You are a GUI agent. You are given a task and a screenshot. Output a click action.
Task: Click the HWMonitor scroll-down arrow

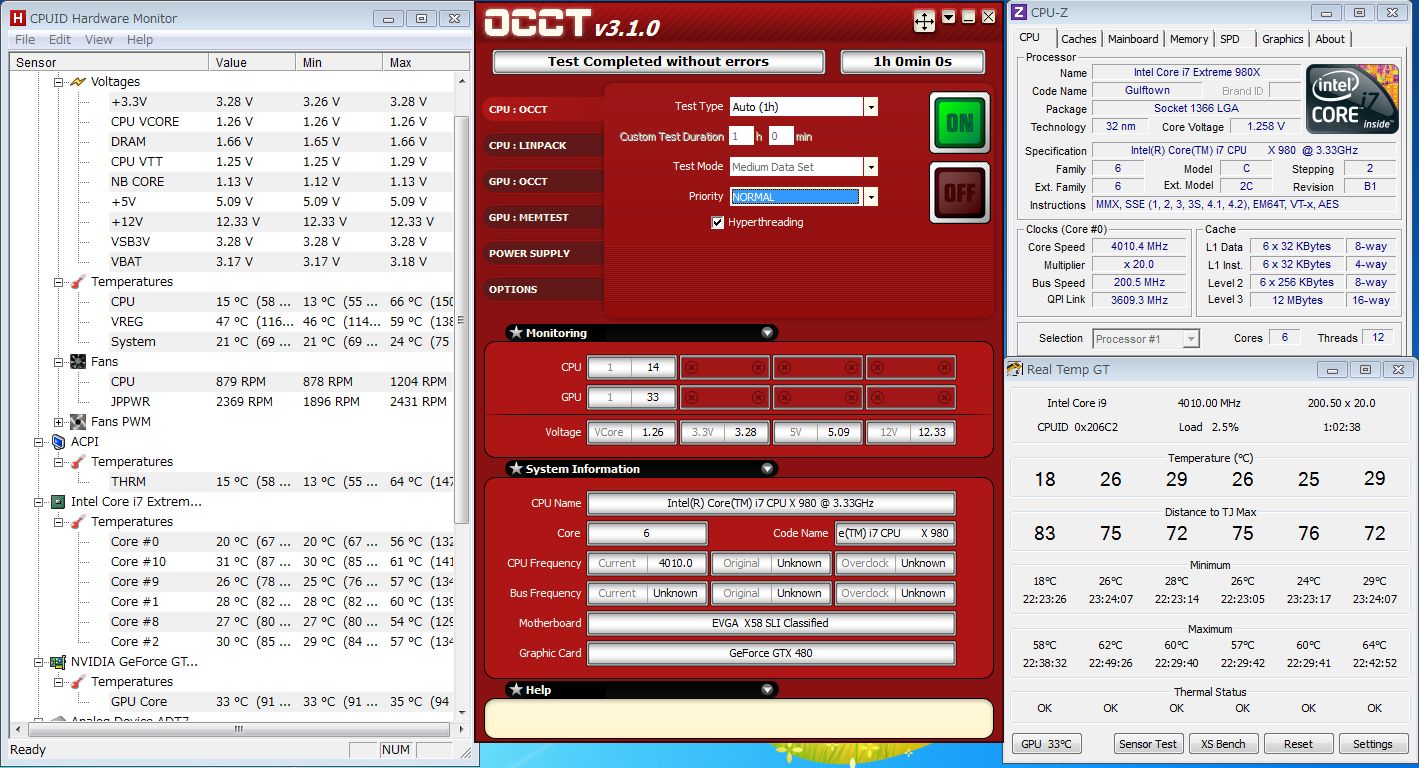pos(462,713)
